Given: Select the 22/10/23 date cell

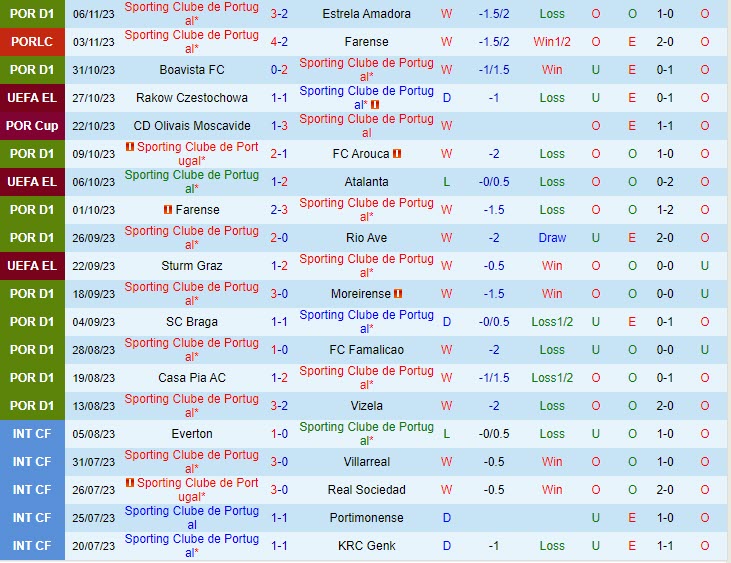Looking at the screenshot, I should coord(93,126).
